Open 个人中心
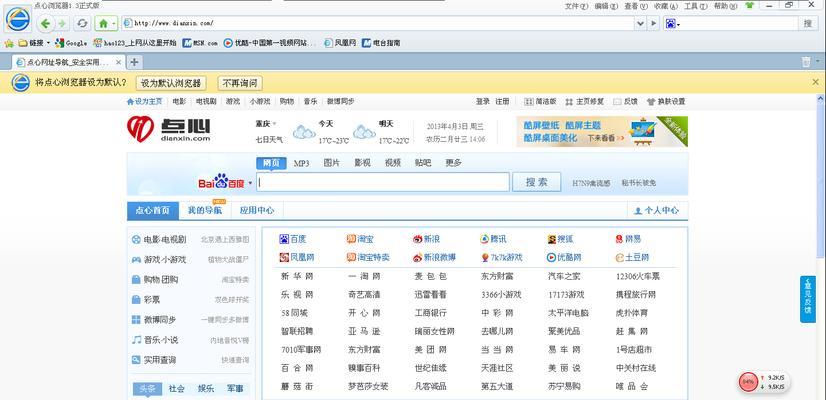826x400 pixels. [657, 210]
